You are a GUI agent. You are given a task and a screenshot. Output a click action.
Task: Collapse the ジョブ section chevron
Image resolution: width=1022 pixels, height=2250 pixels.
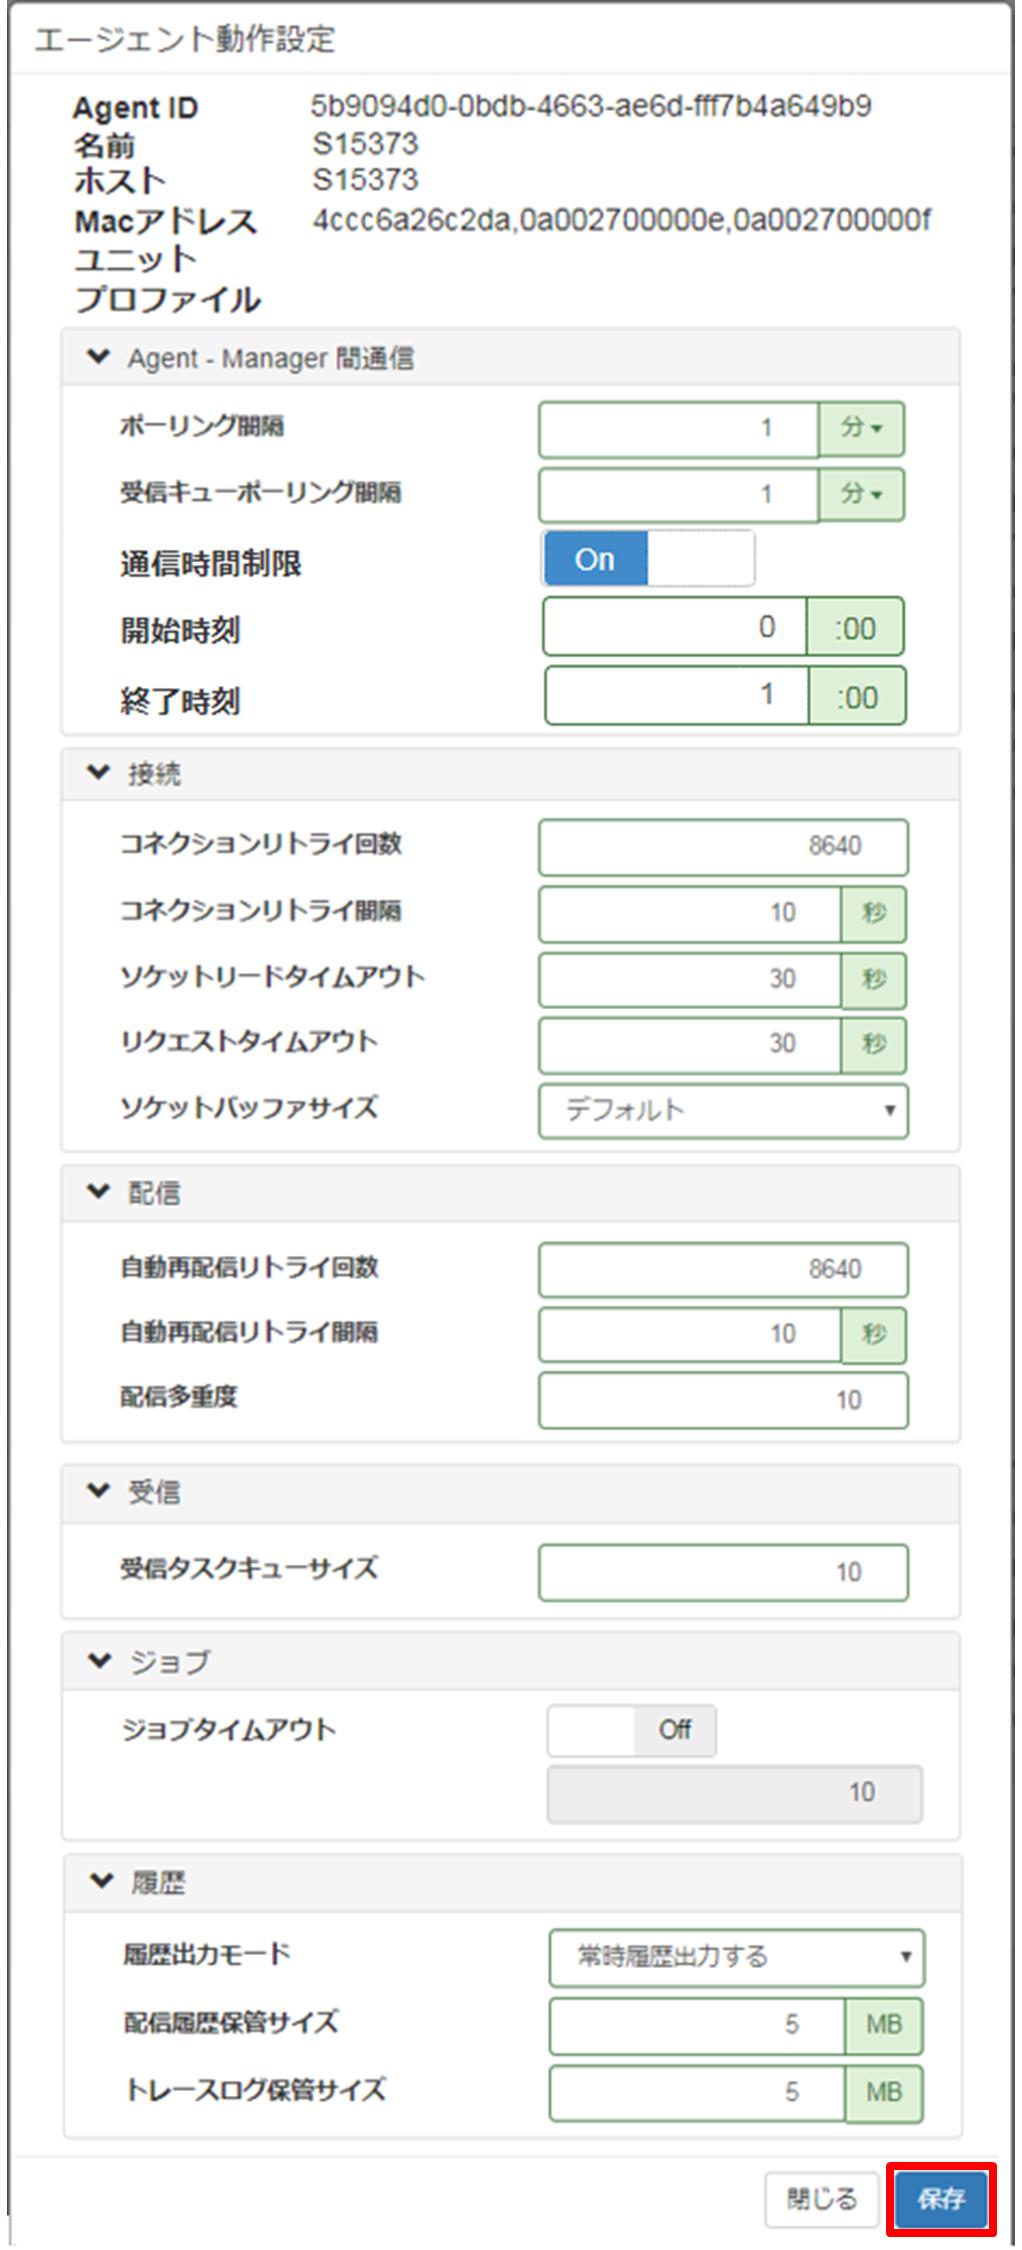(x=99, y=1661)
